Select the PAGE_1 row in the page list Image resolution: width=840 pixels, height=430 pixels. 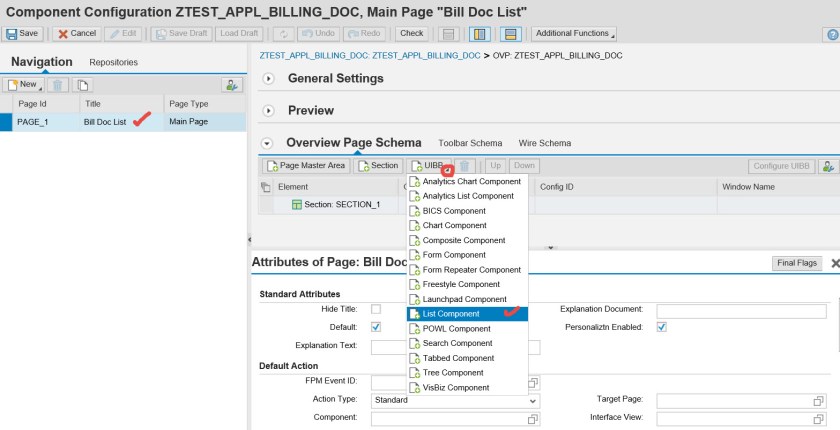[x=123, y=122]
